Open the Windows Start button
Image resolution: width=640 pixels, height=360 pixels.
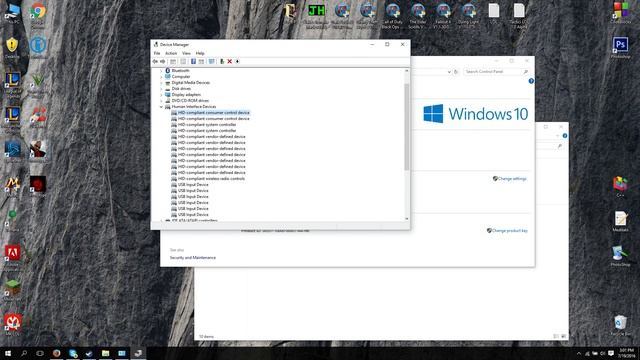(x=8, y=353)
